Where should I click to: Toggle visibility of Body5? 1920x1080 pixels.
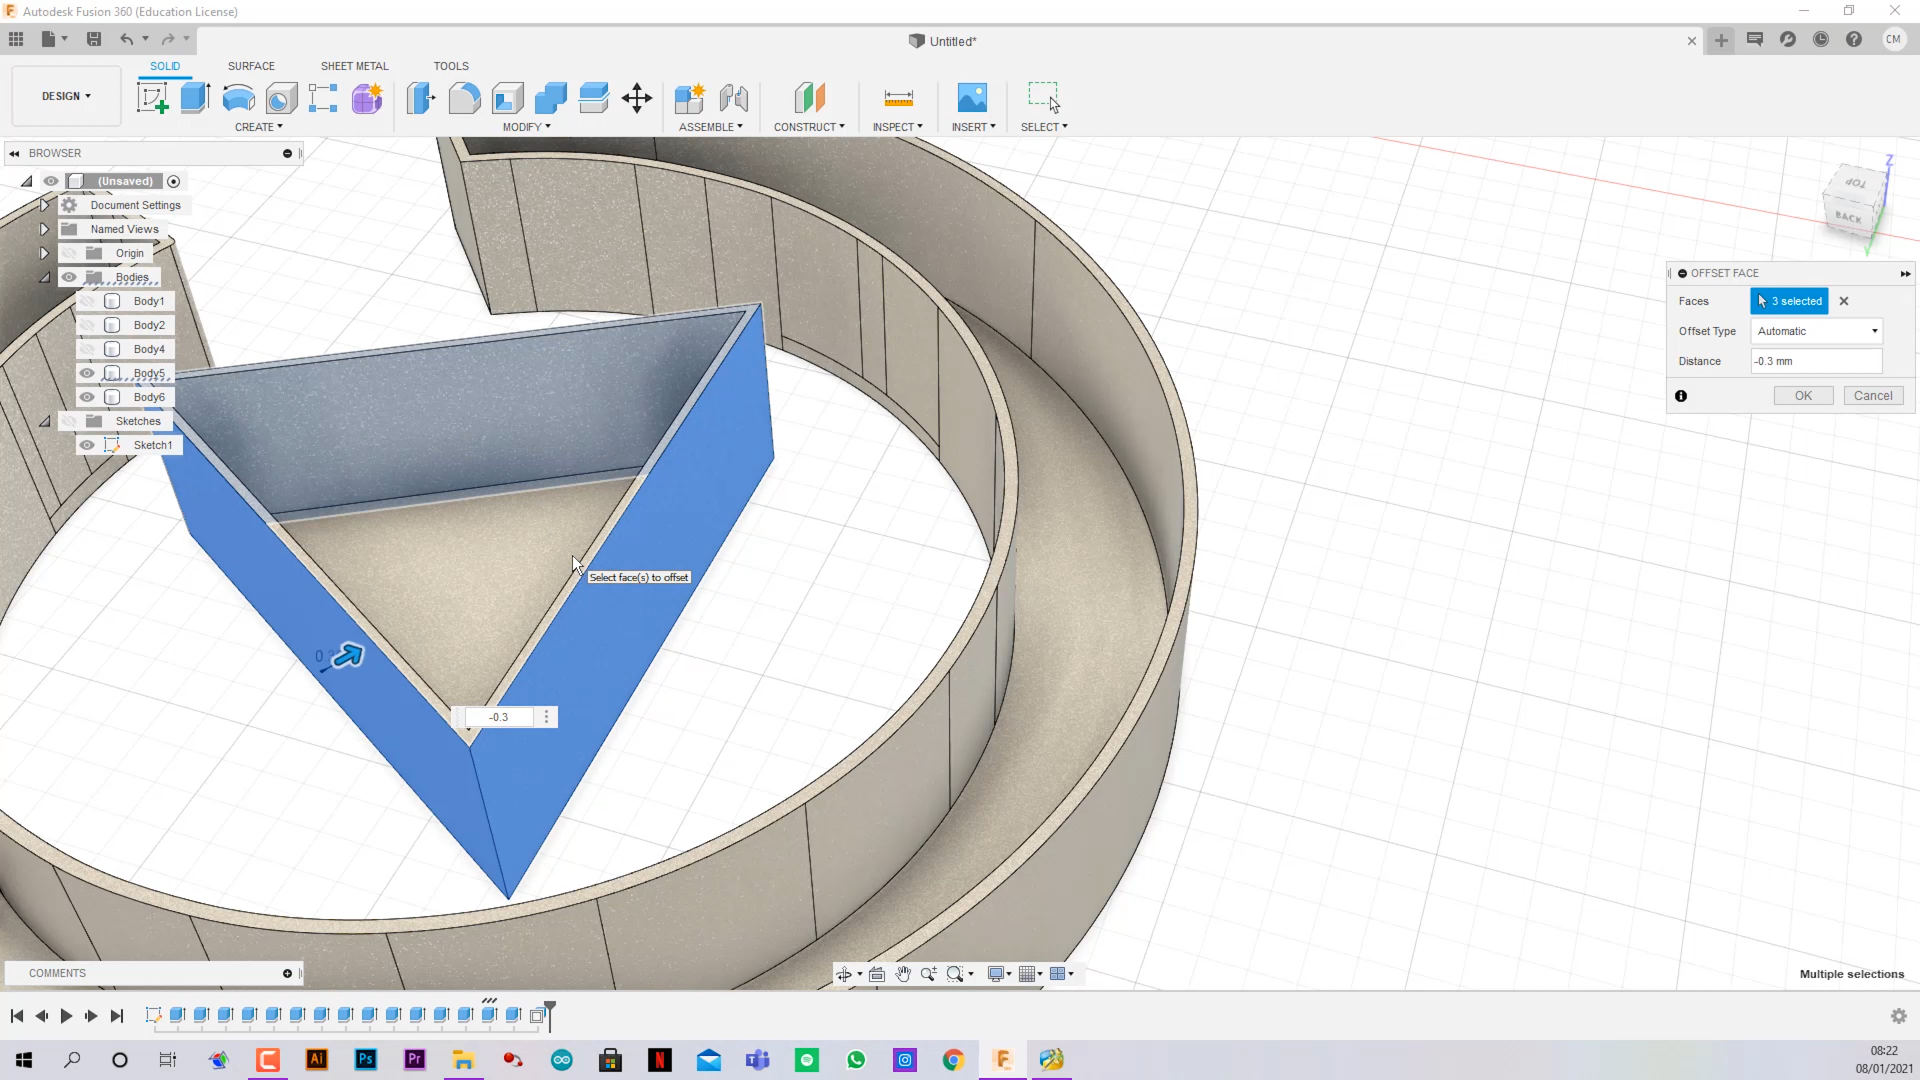click(88, 373)
